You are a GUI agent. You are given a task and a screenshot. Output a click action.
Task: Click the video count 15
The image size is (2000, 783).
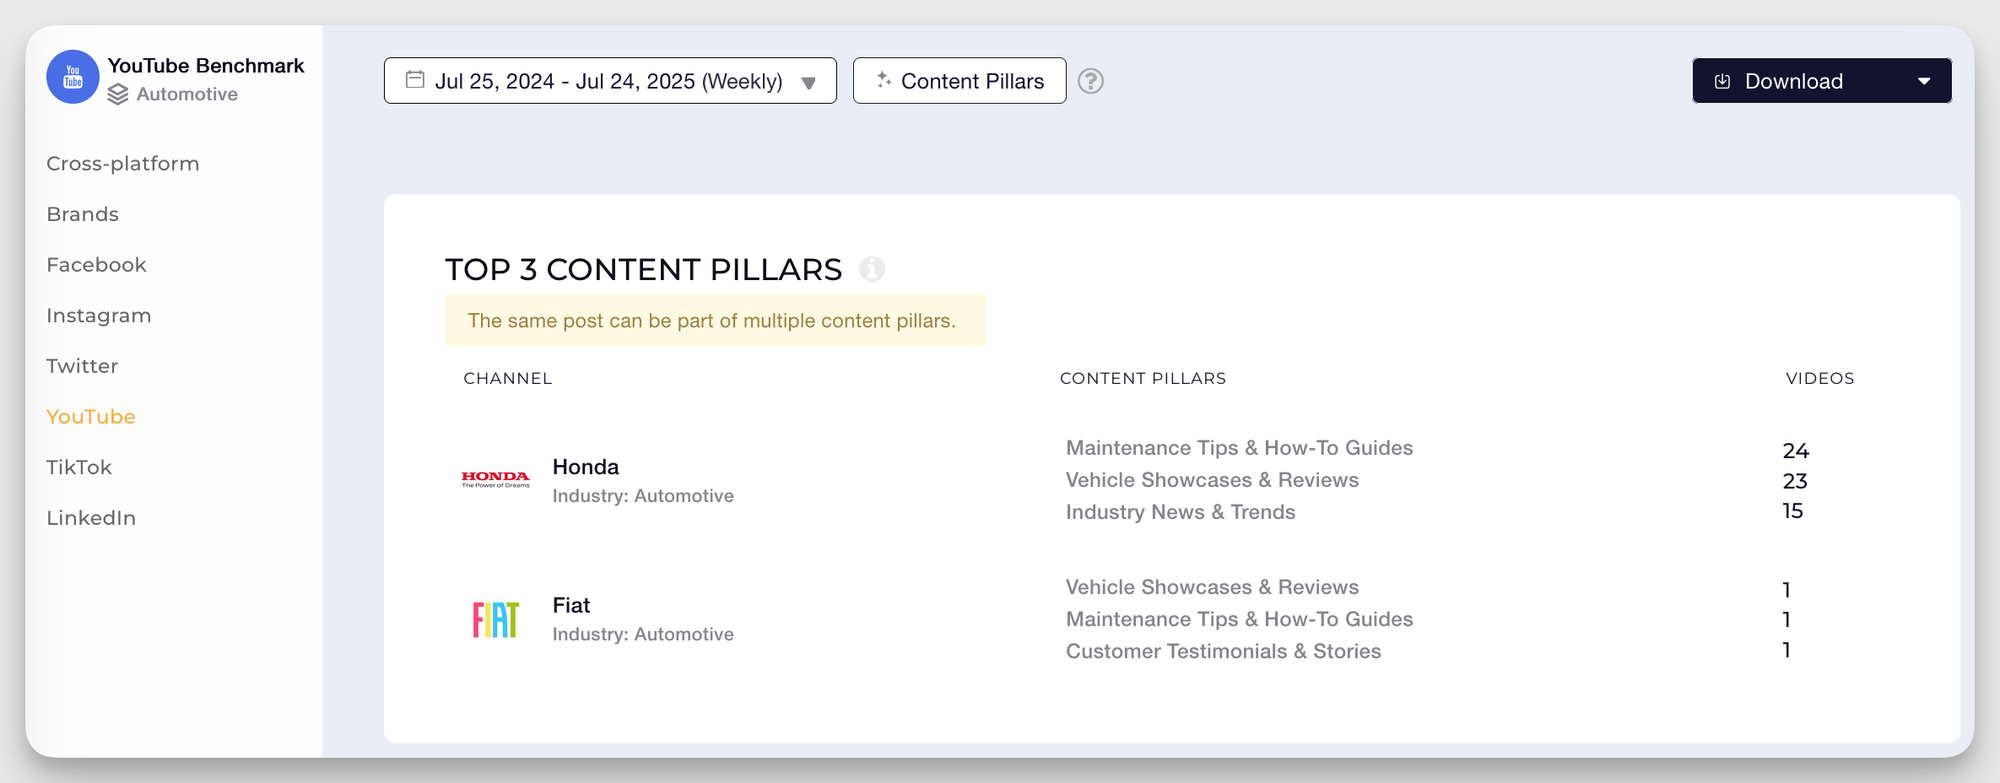coord(1793,511)
